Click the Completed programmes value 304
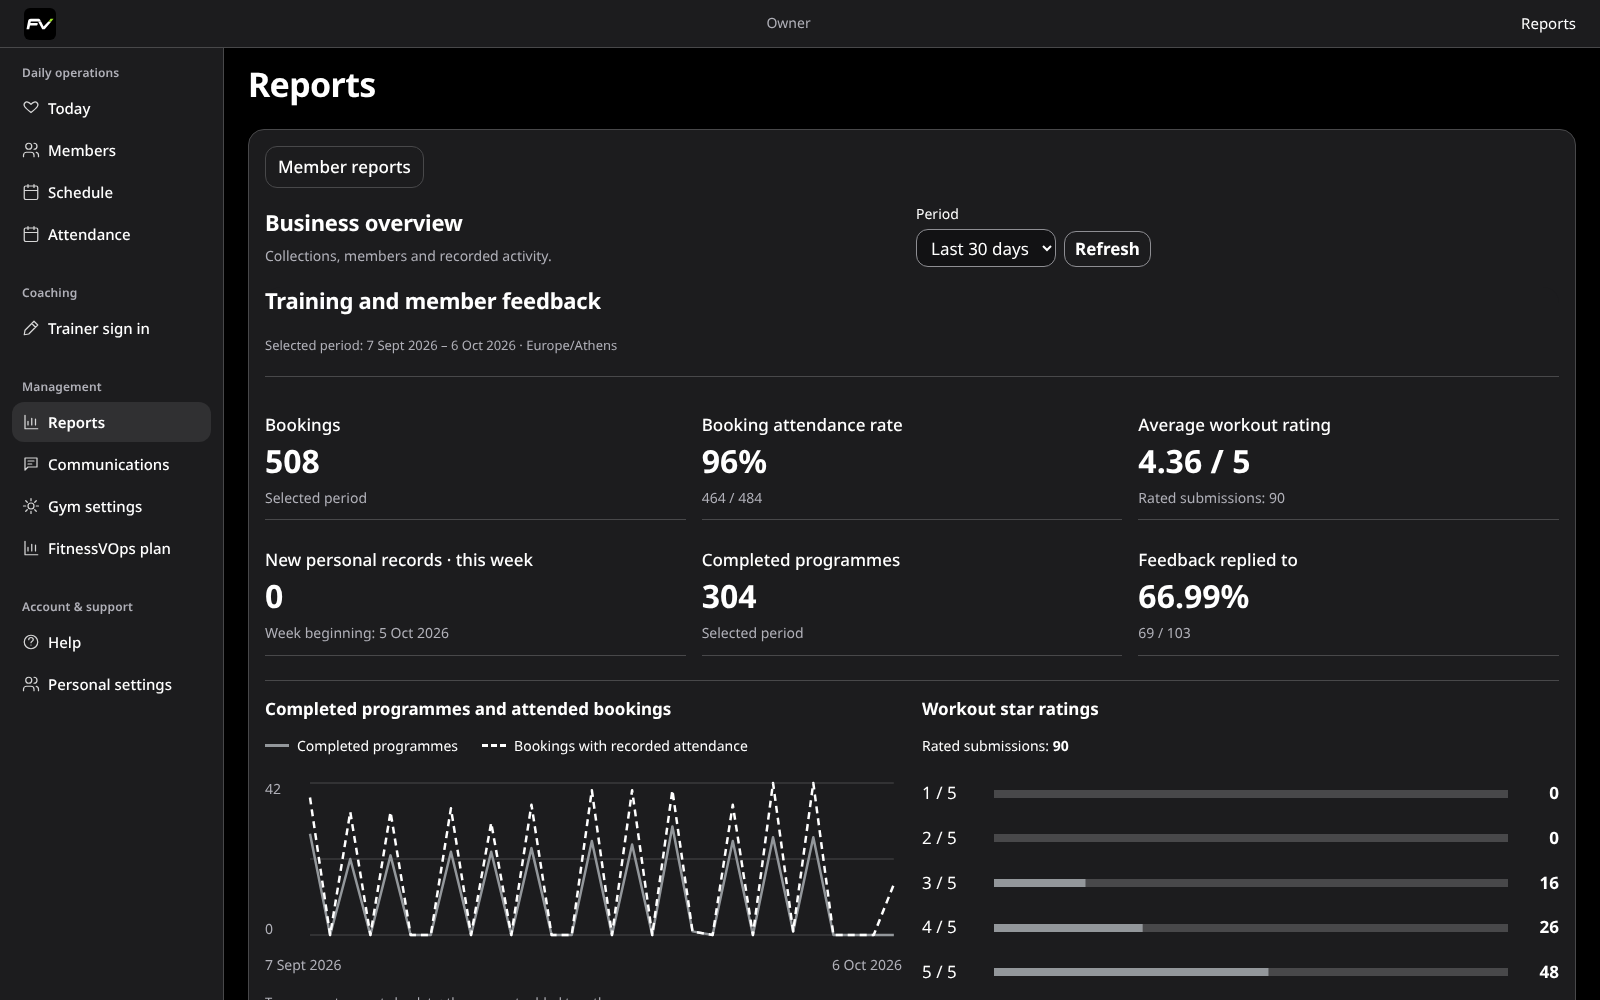The width and height of the screenshot is (1600, 1000). [x=729, y=597]
